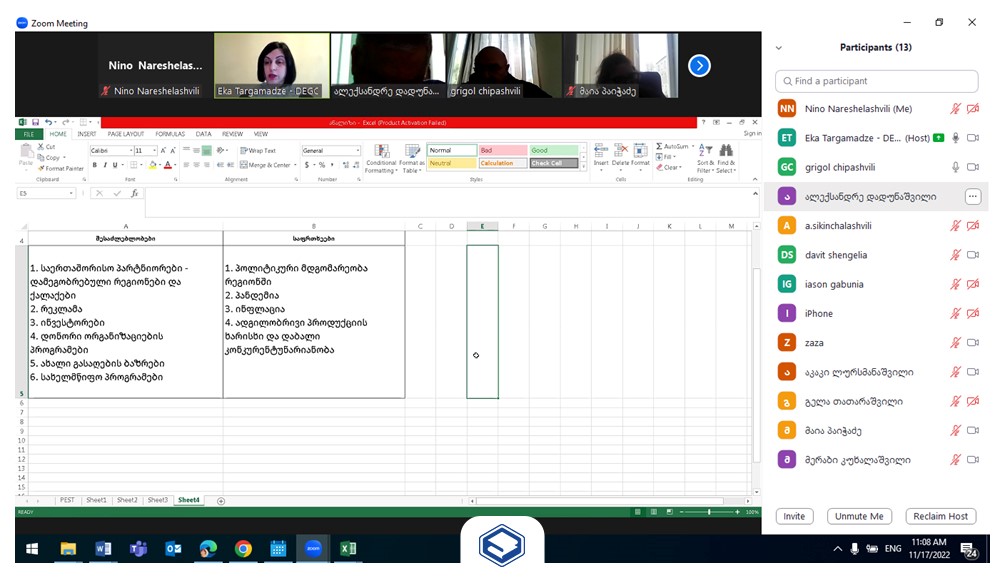Click the AutoSum sigma icon
Viewport: 1005px width, 578px height.
[659, 147]
